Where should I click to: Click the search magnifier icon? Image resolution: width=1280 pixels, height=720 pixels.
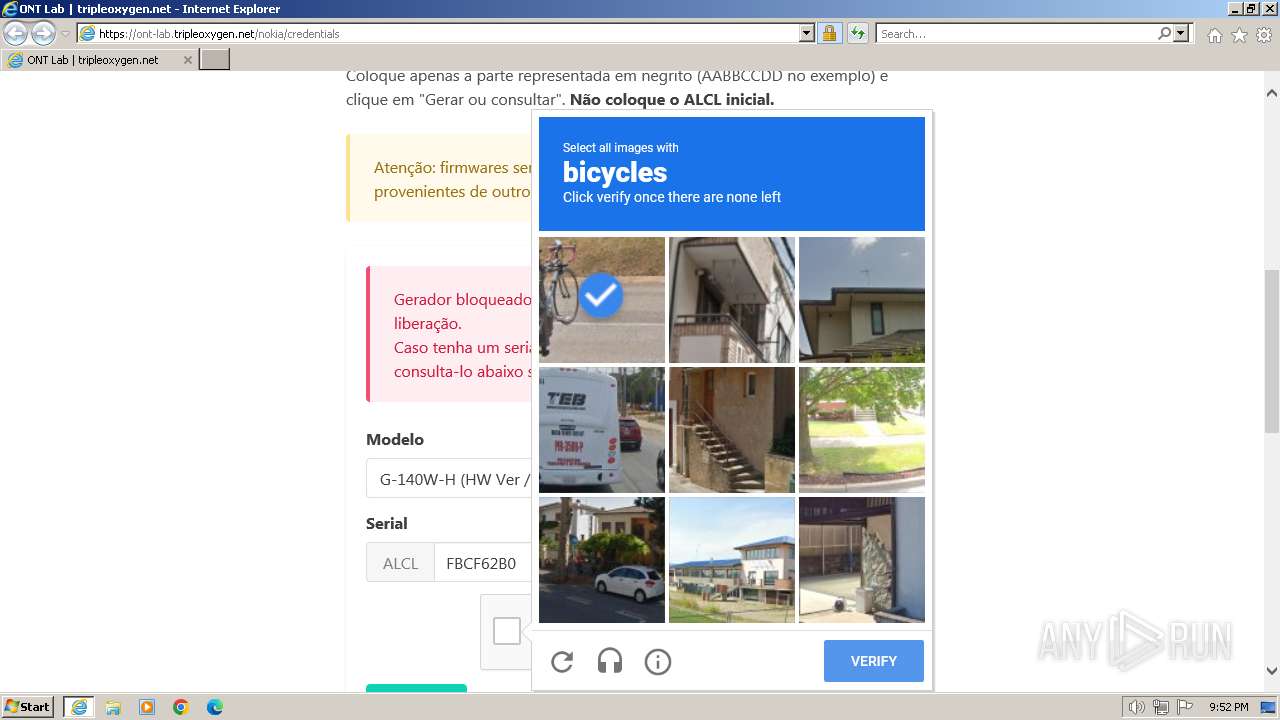pyautogui.click(x=1164, y=33)
